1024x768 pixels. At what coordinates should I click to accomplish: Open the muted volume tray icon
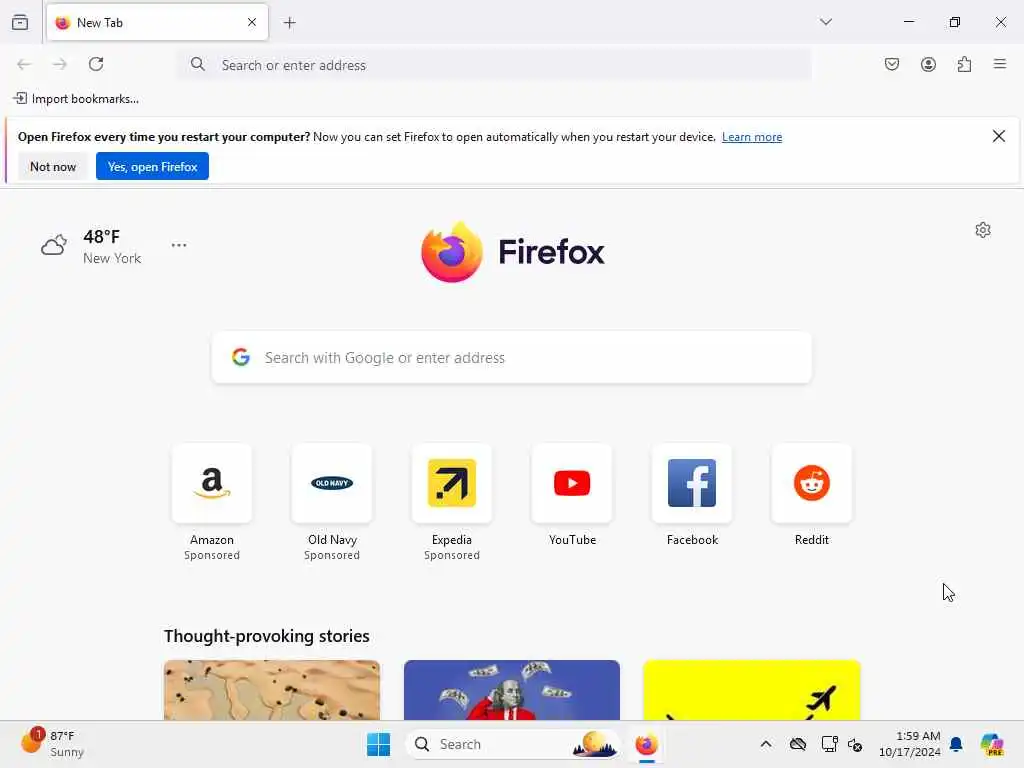pos(855,744)
